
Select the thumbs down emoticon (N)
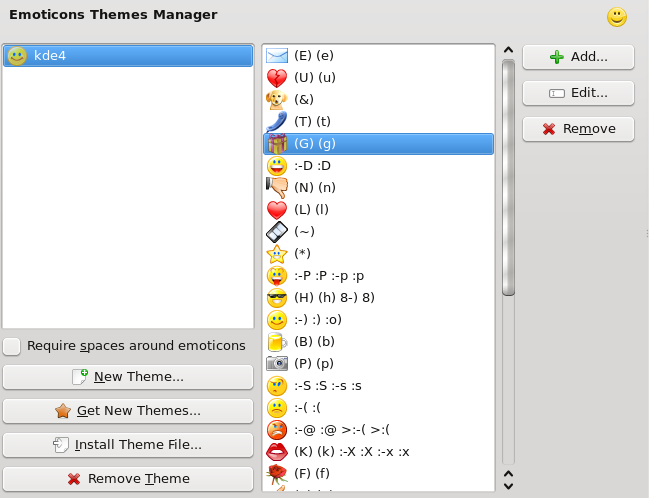click(x=277, y=188)
